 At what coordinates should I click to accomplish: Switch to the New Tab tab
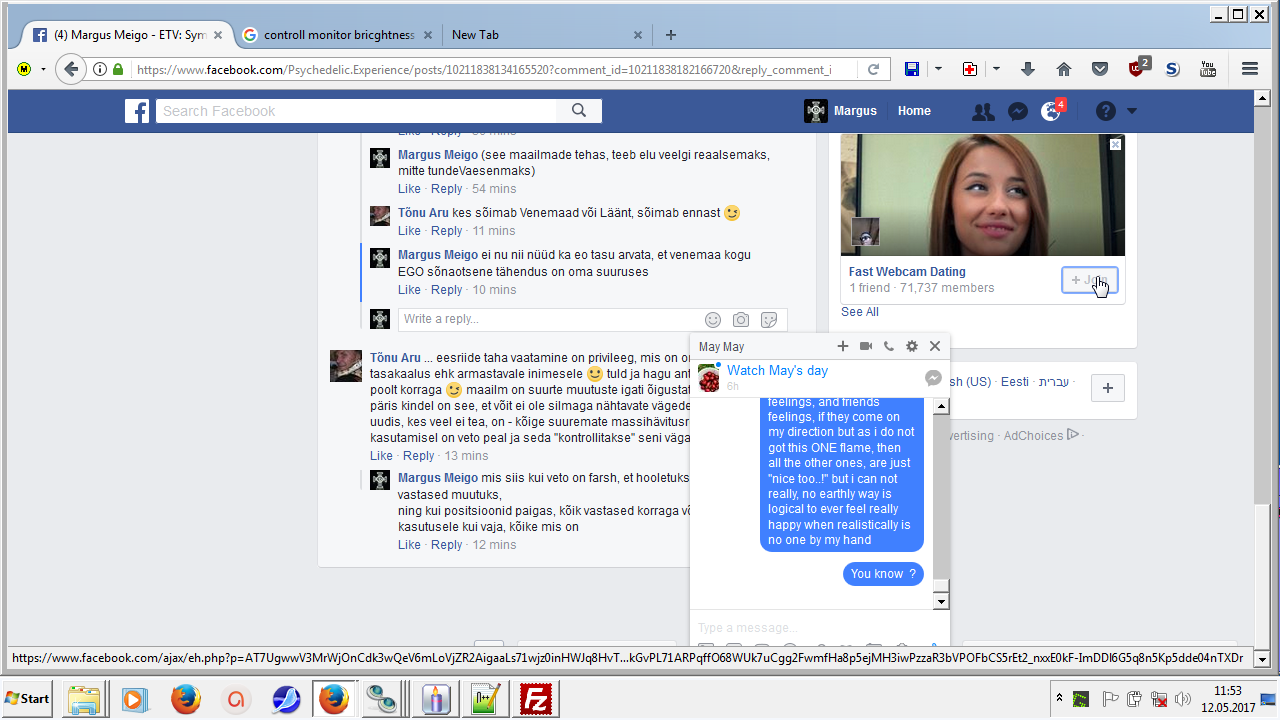pyautogui.click(x=543, y=35)
